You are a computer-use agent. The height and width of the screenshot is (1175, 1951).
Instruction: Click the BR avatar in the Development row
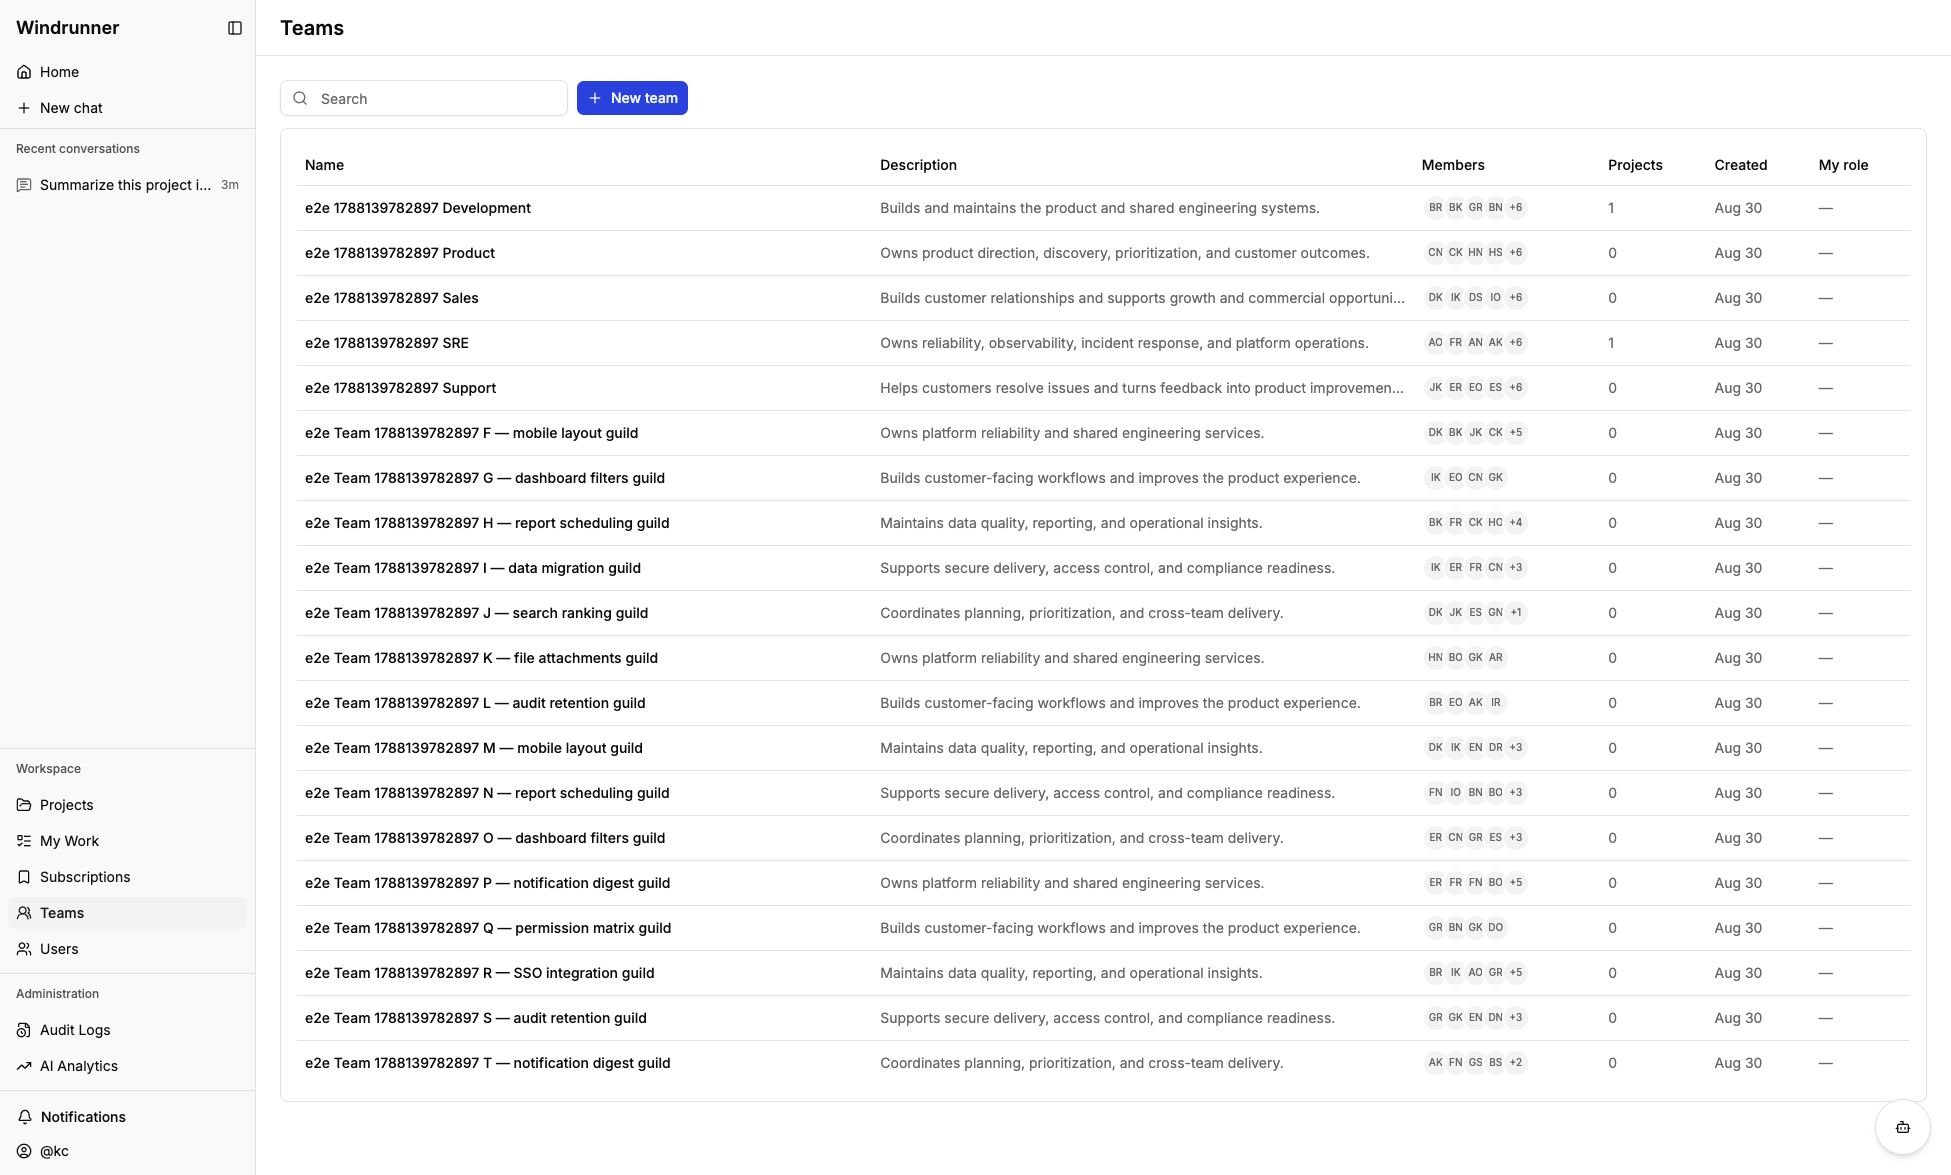[1435, 208]
